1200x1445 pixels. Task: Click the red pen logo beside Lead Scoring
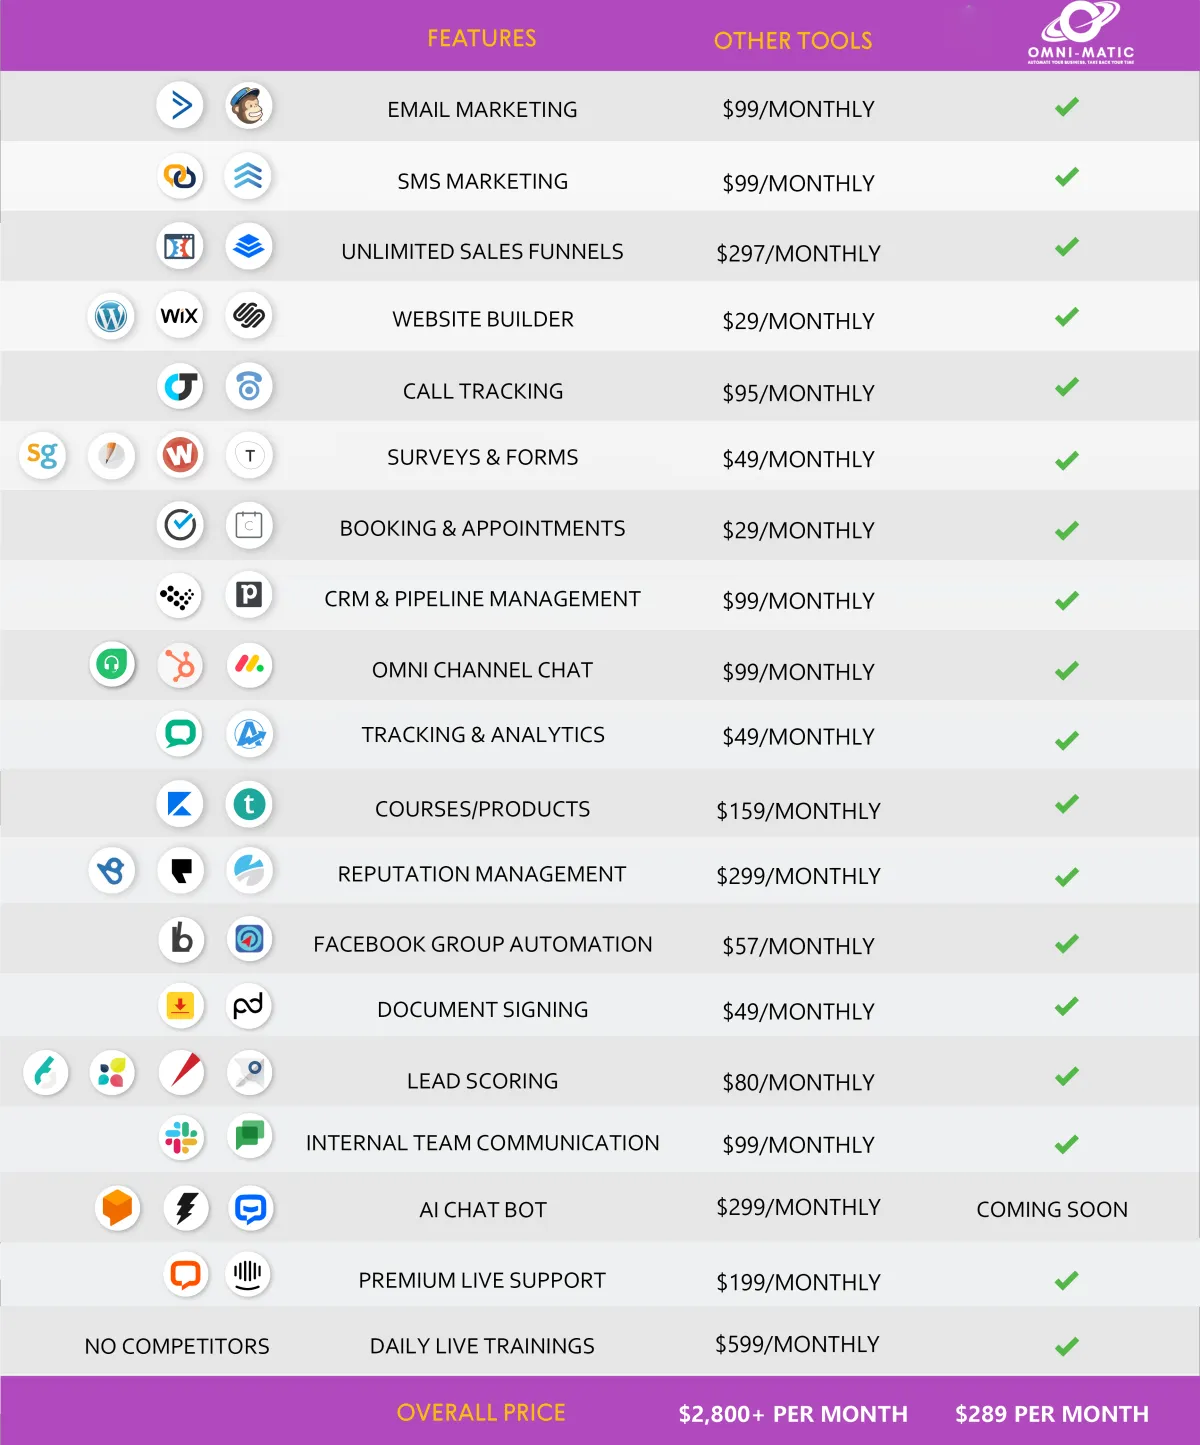click(x=181, y=1073)
